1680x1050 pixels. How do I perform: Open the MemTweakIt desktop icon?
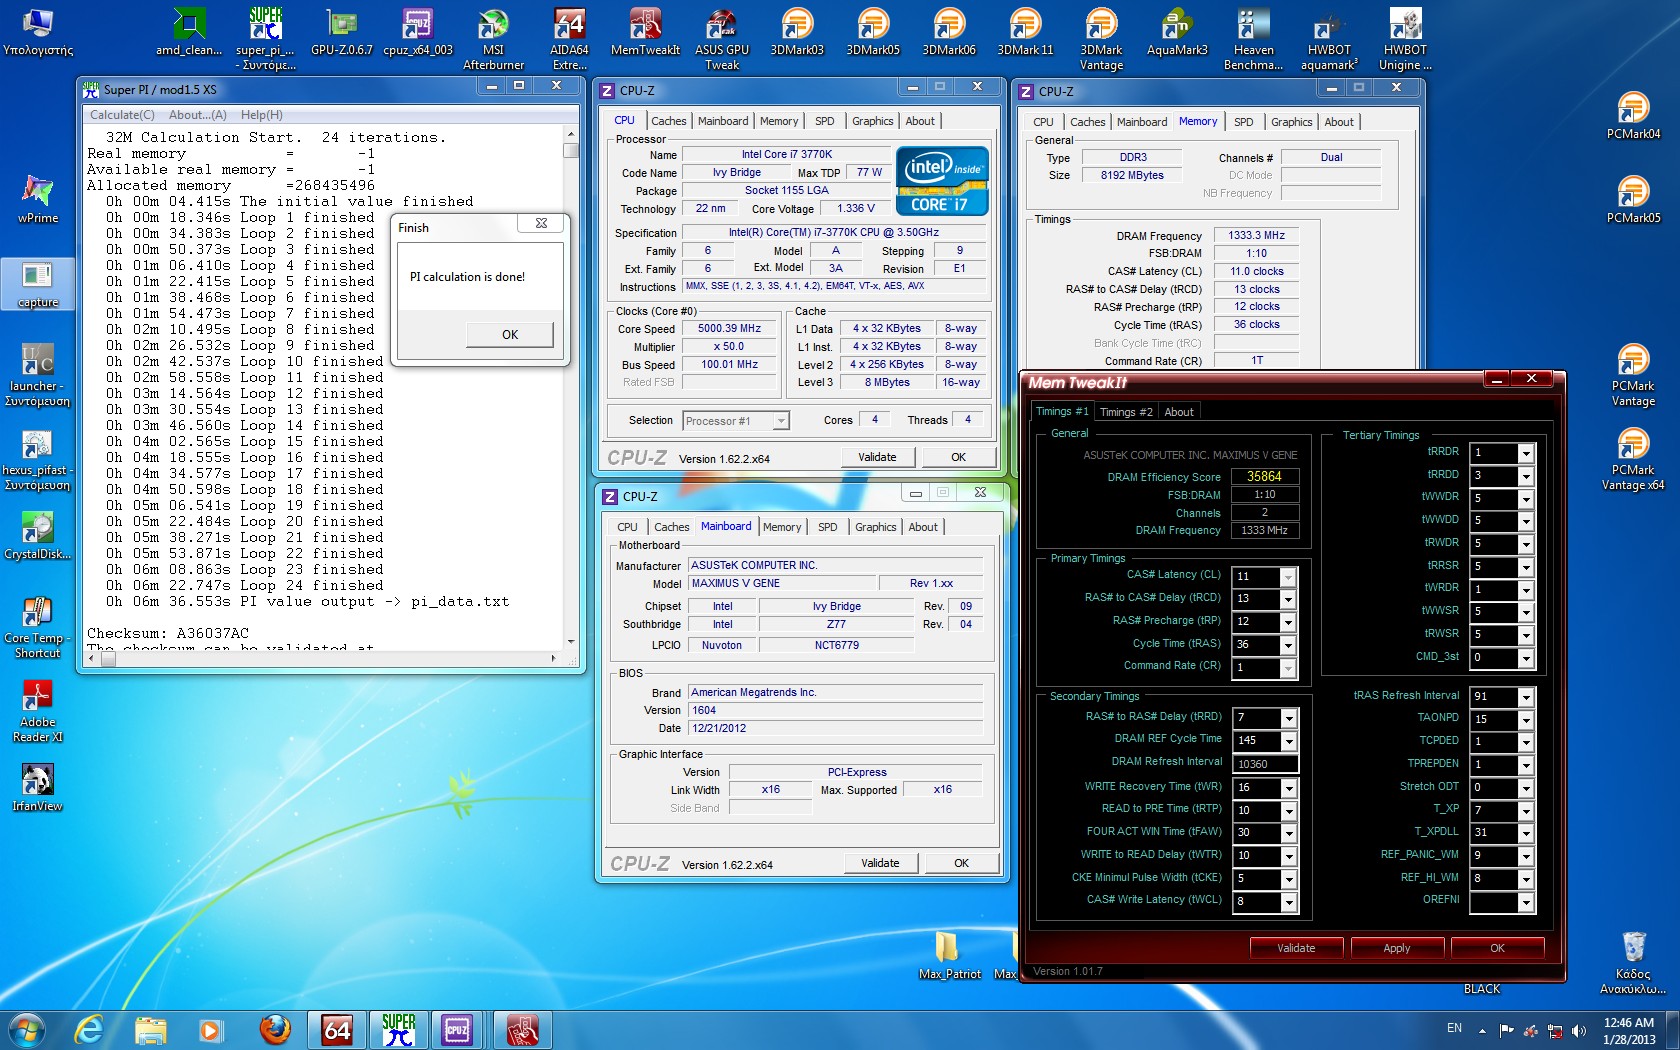coord(645,33)
